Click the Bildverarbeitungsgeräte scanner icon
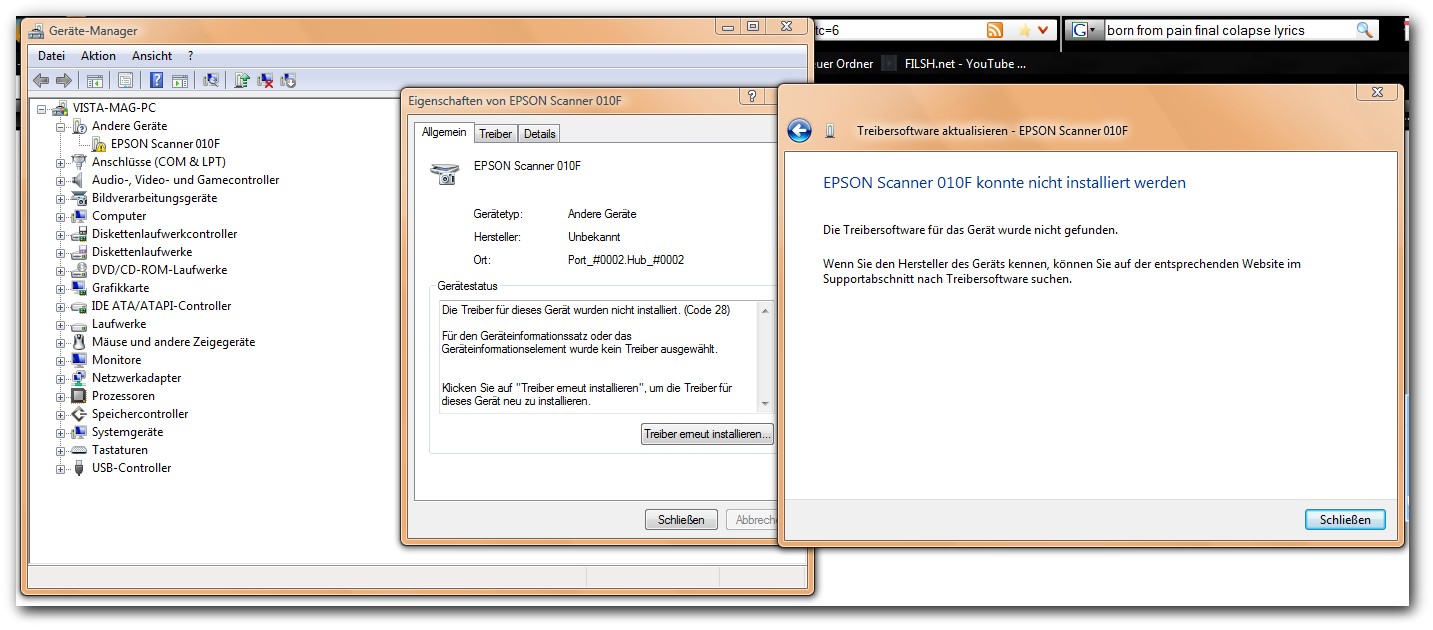Screen dimensions: 1433x630 pyautogui.click(x=80, y=198)
